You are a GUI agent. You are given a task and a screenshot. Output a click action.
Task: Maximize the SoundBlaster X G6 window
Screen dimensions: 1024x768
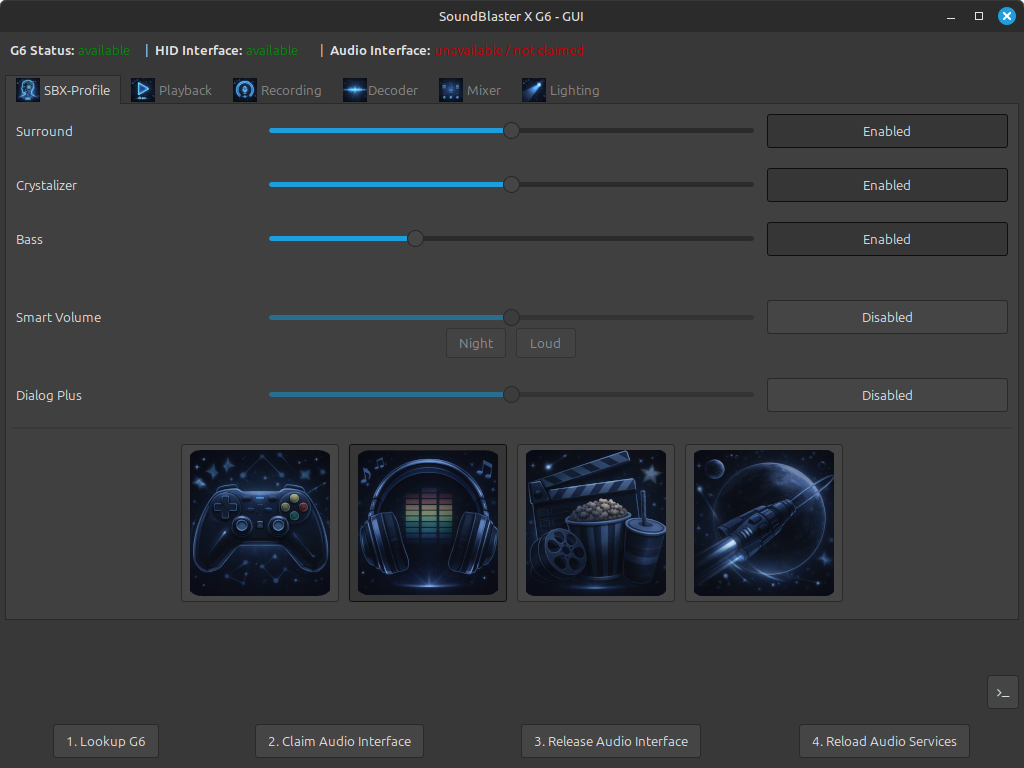978,16
